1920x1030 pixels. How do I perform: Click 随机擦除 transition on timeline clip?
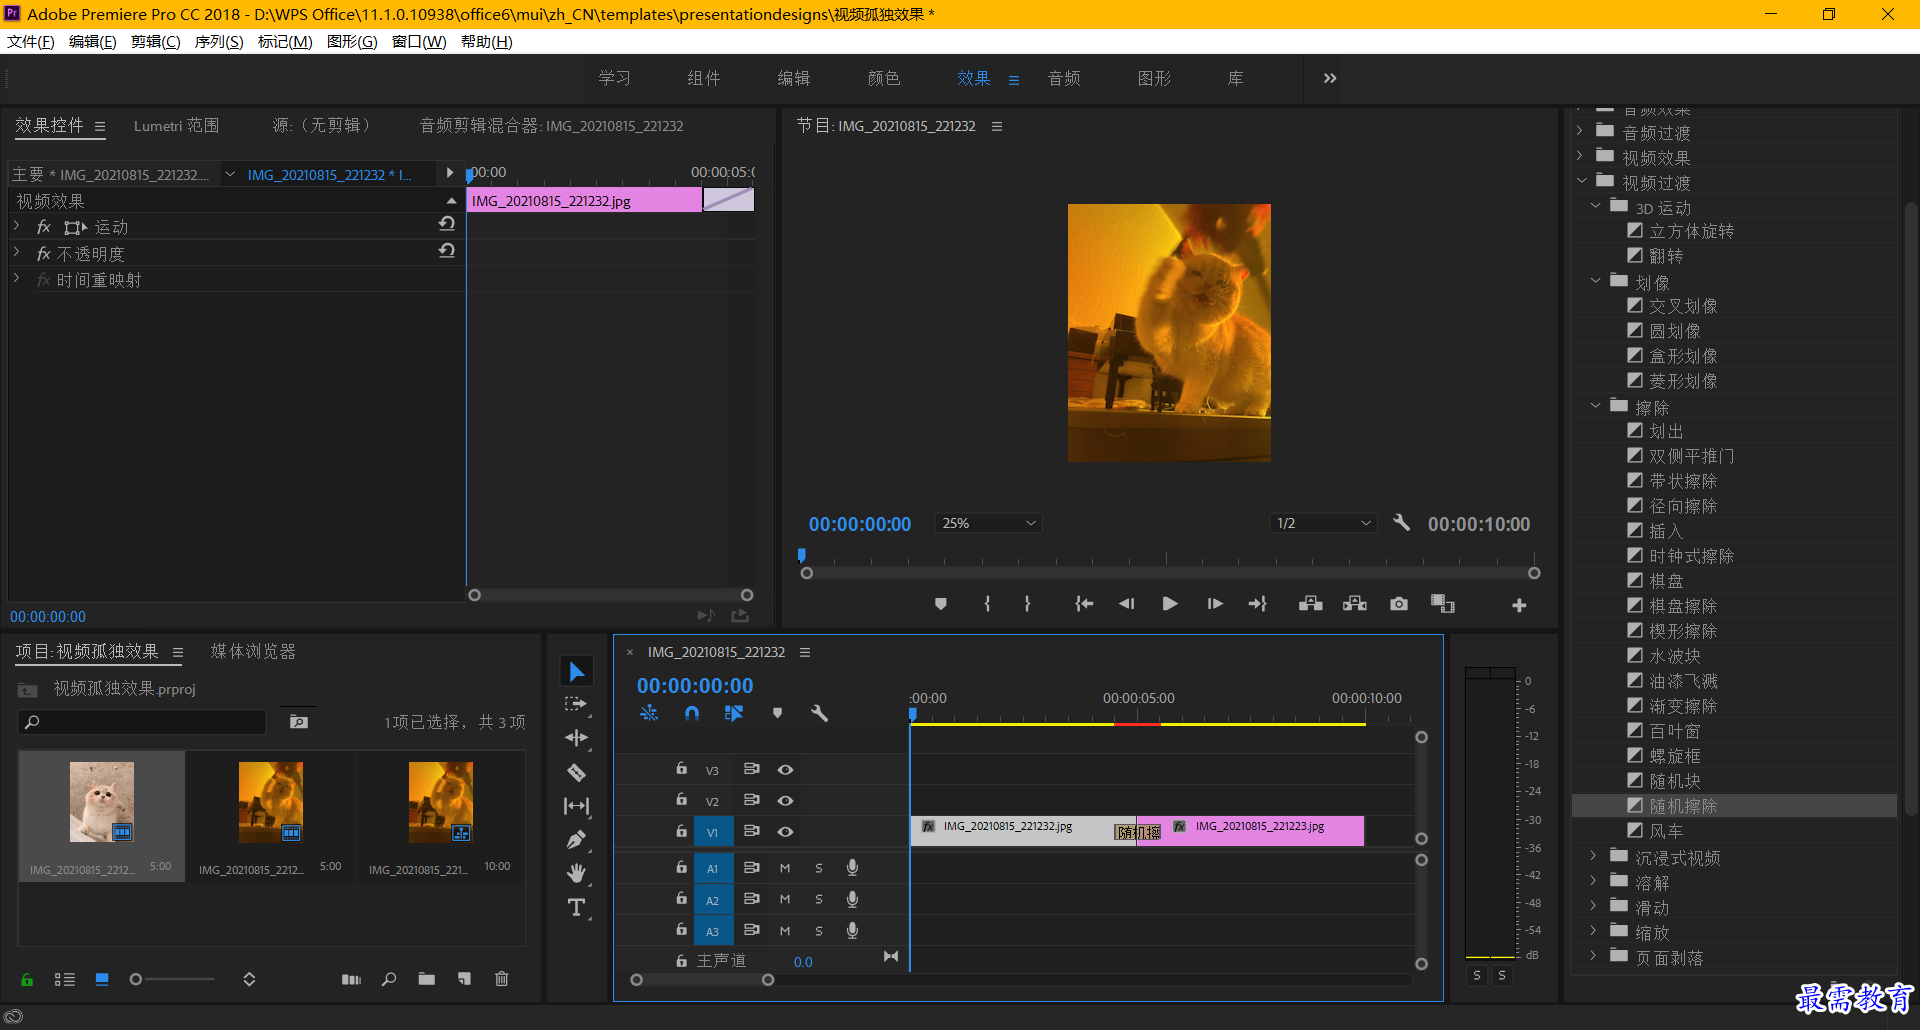(x=1138, y=832)
